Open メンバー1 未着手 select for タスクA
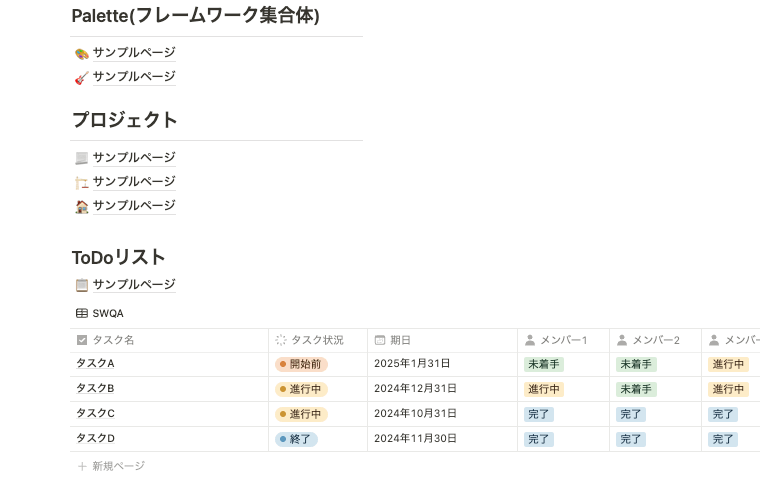The image size is (760, 487). click(544, 364)
